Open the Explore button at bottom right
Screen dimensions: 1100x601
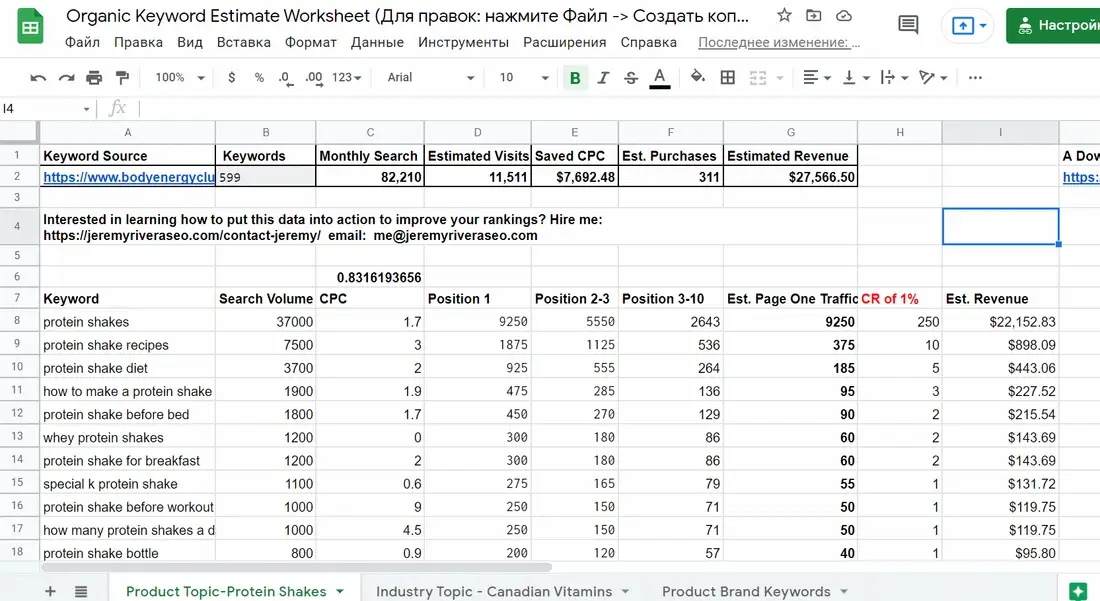coord(1078,591)
